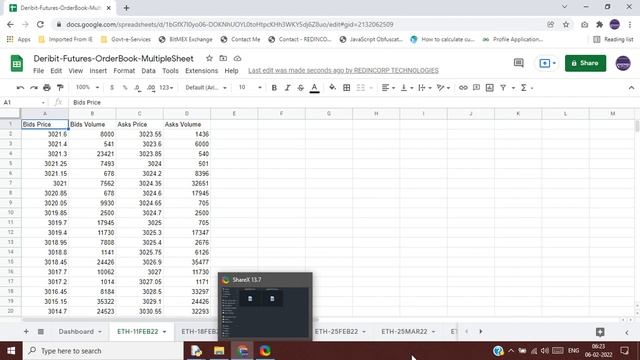Add a new sheet
Screen dimensions: 640x360
26,331
